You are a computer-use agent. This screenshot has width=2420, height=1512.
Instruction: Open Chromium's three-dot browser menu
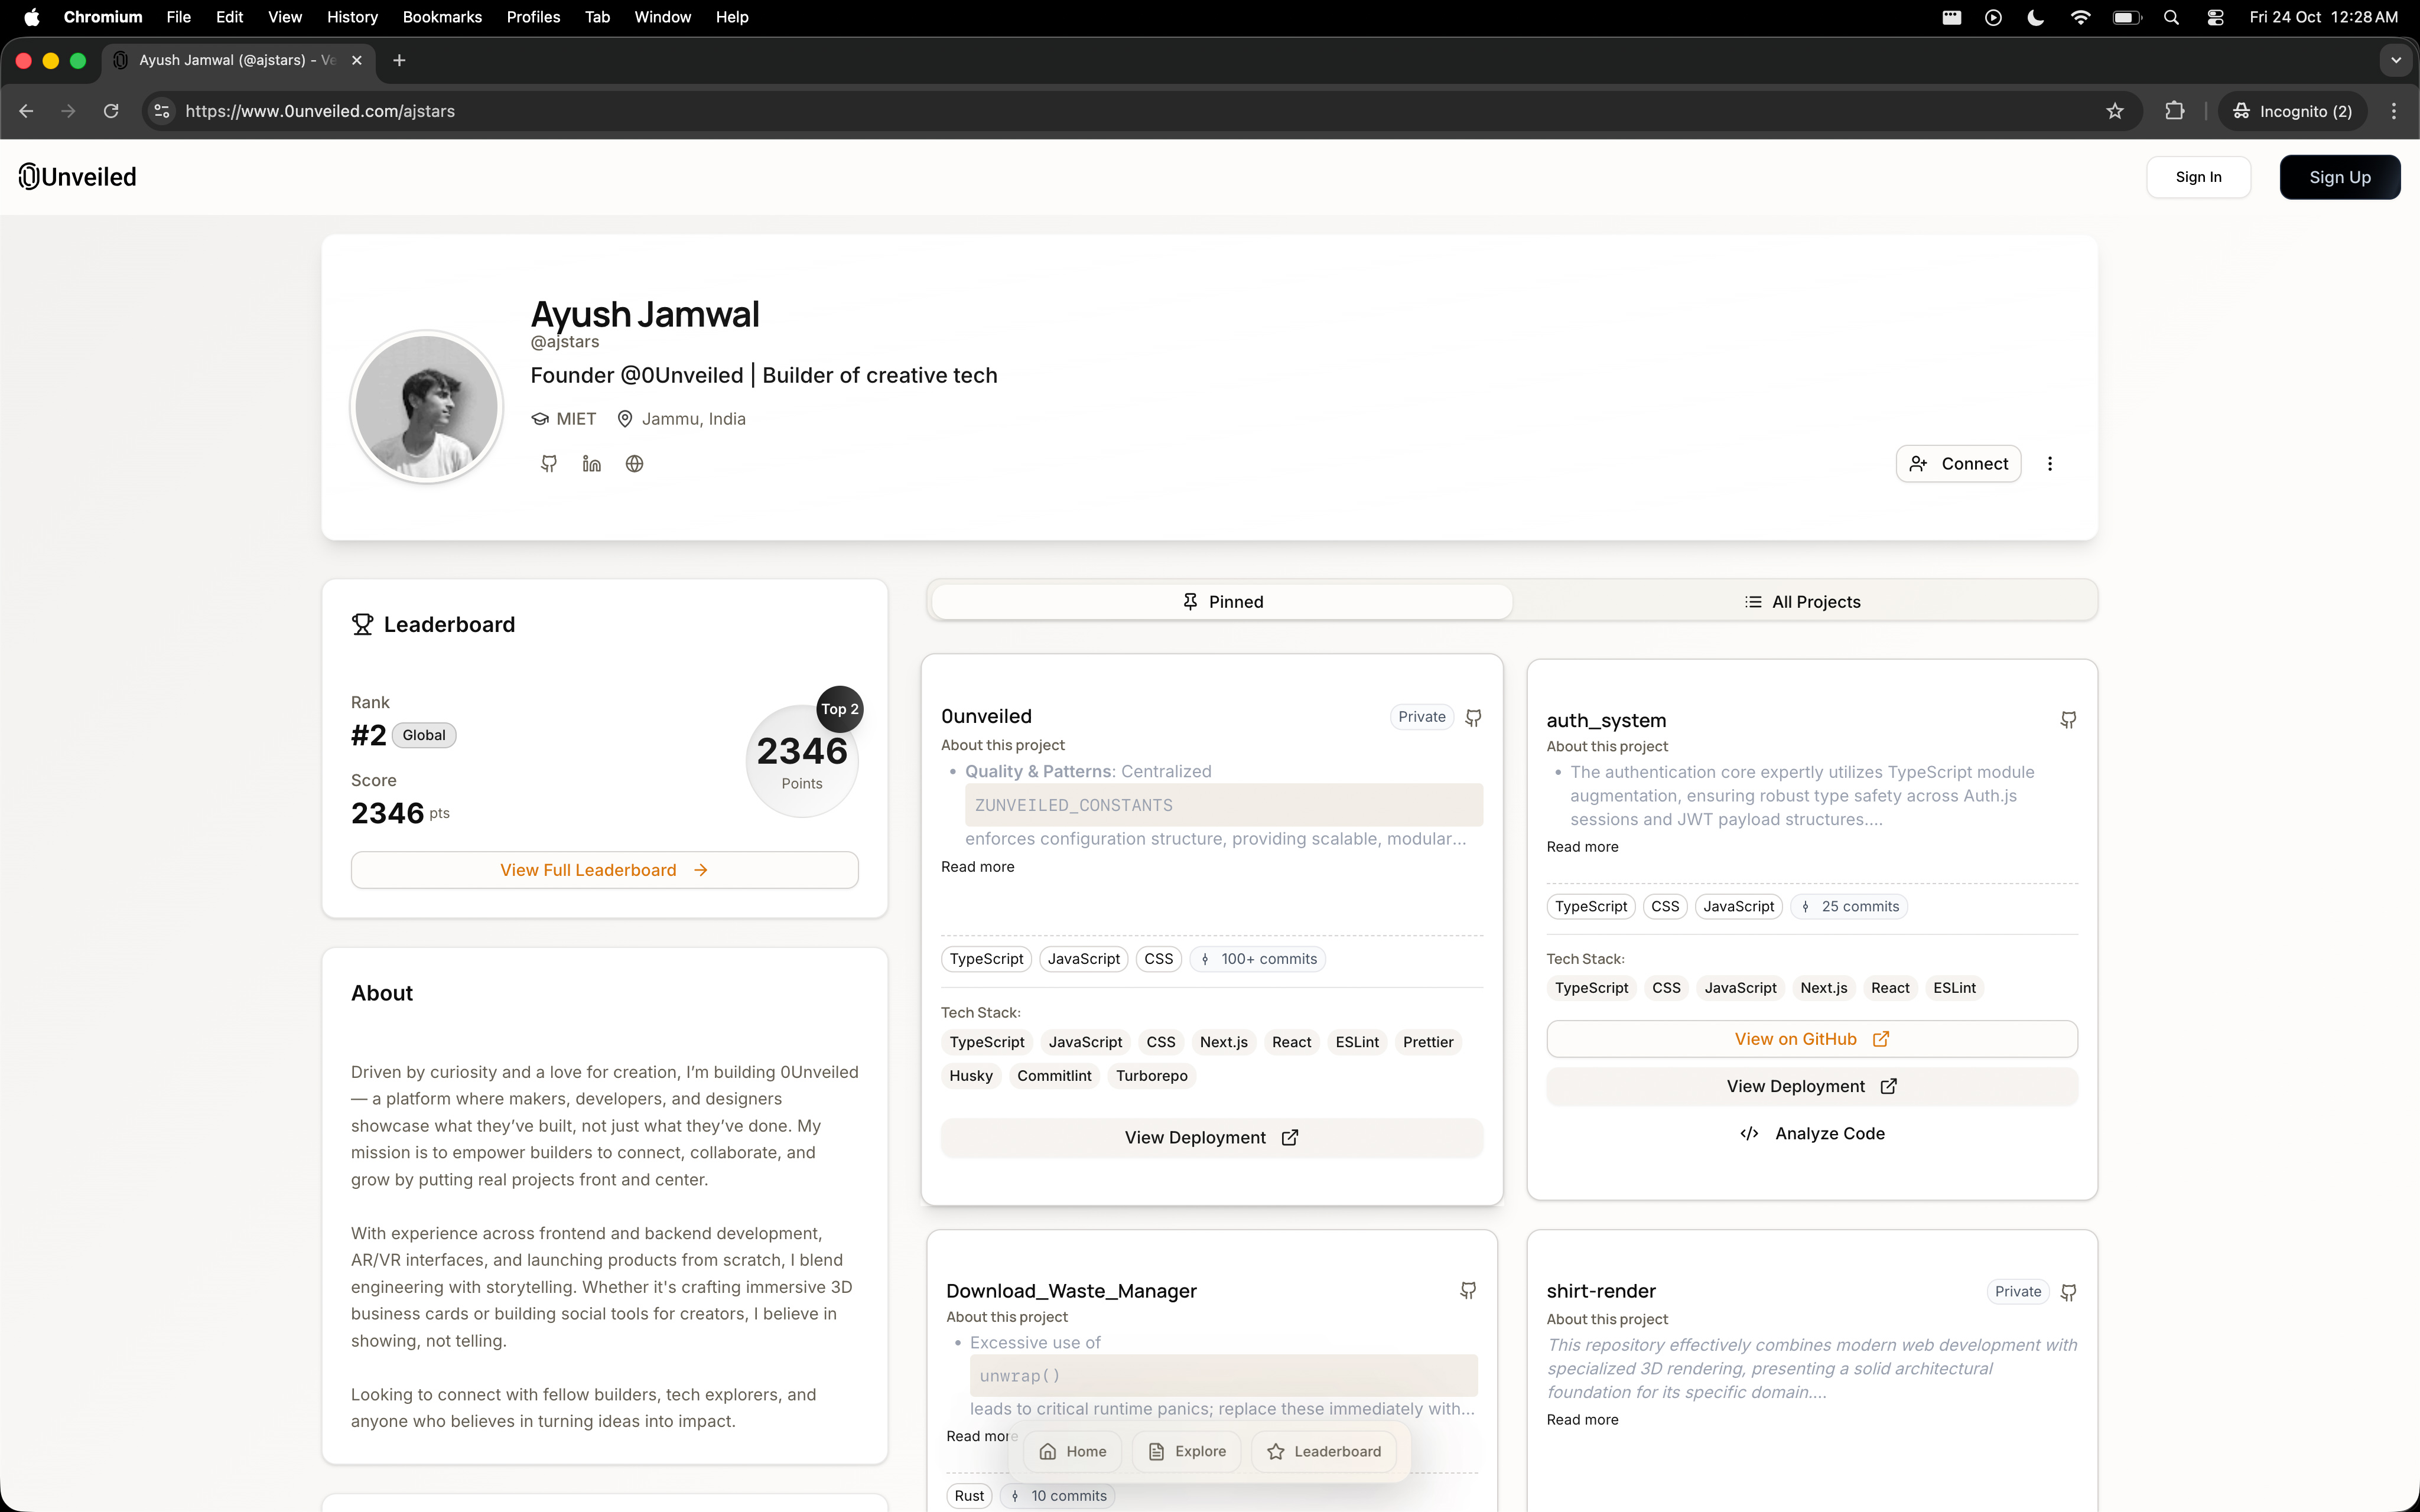2393,111
